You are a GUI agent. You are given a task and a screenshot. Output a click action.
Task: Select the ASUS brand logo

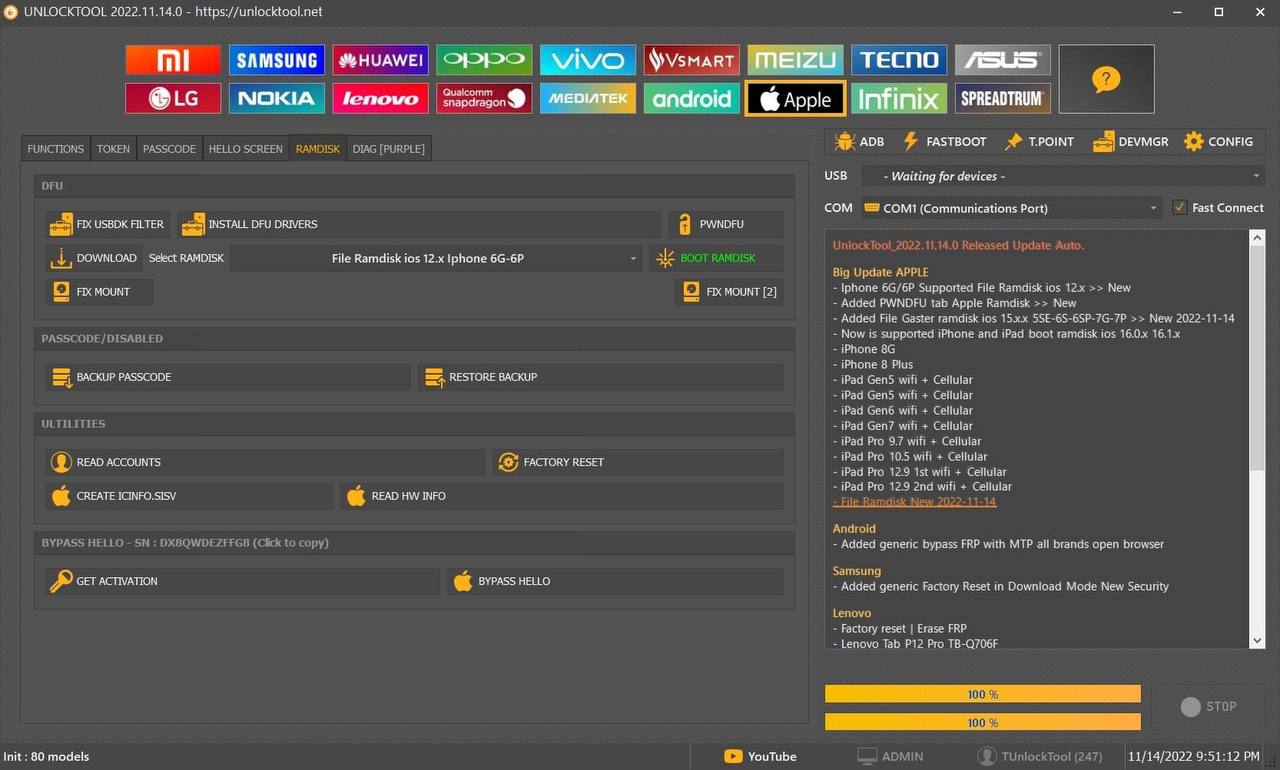[x=1003, y=60]
